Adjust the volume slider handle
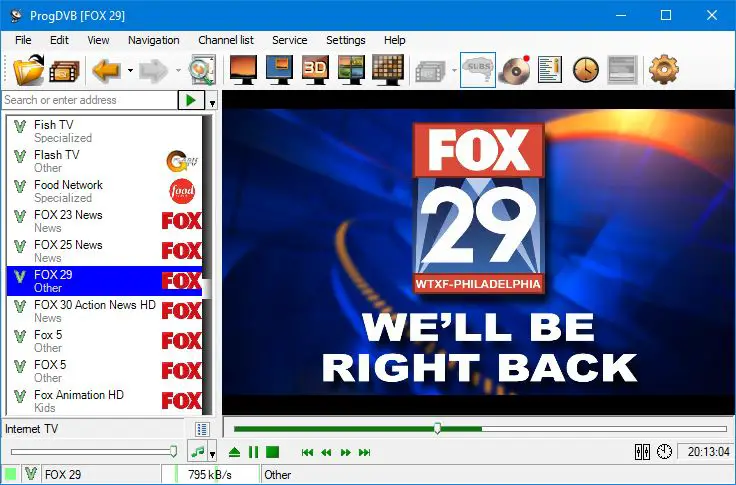The height and width of the screenshot is (485, 736). pos(173,452)
